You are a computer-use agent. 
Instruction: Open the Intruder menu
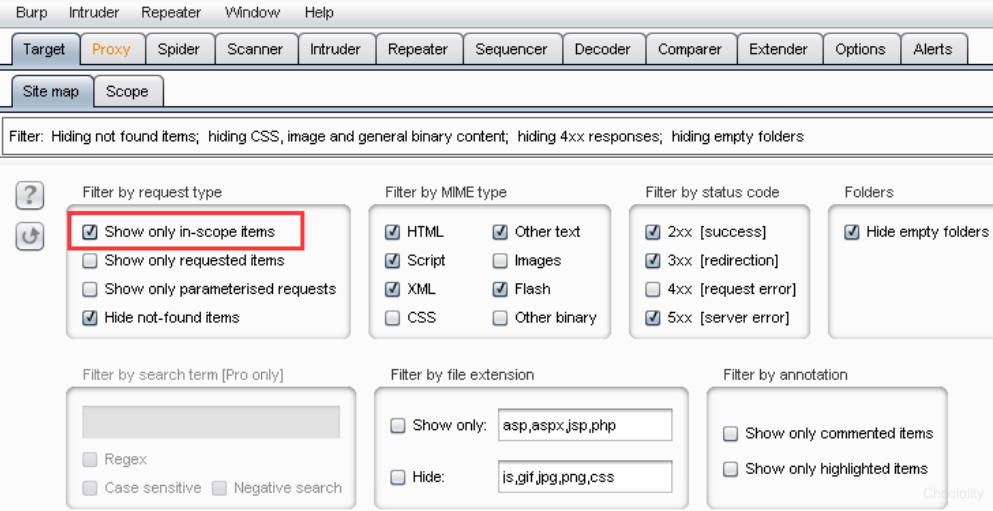pyautogui.click(x=94, y=13)
